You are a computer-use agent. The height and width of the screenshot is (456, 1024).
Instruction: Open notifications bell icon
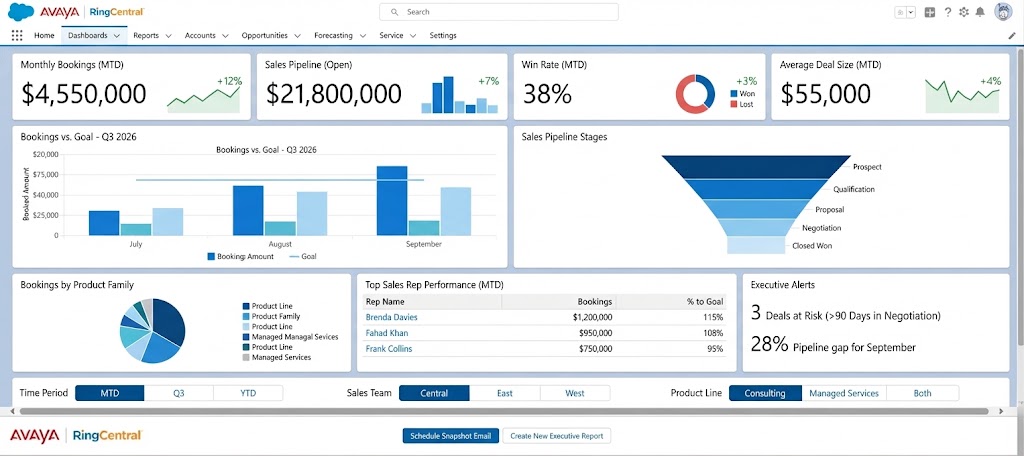pos(980,12)
